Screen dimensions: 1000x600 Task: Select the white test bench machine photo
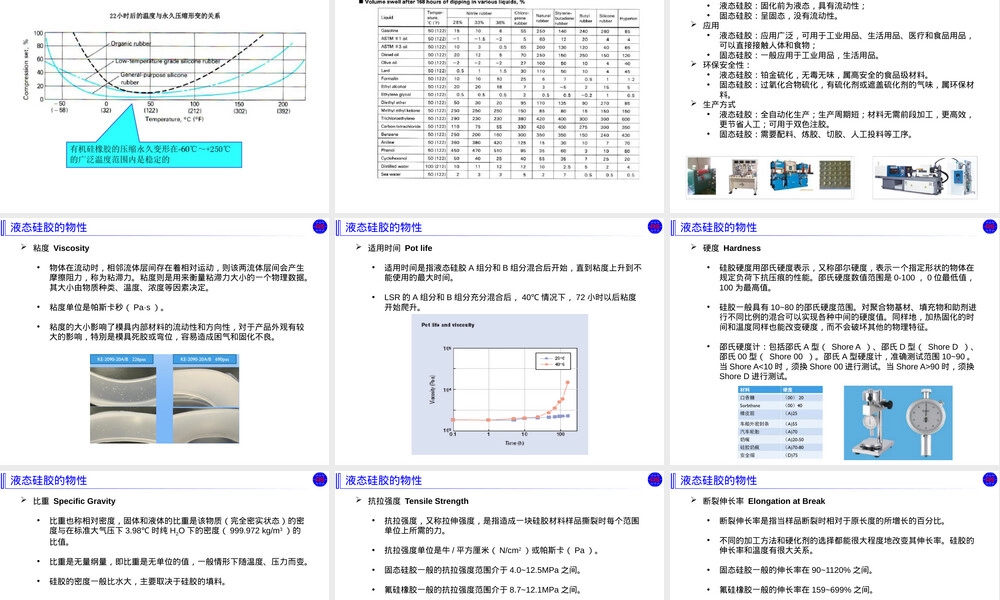coord(744,177)
